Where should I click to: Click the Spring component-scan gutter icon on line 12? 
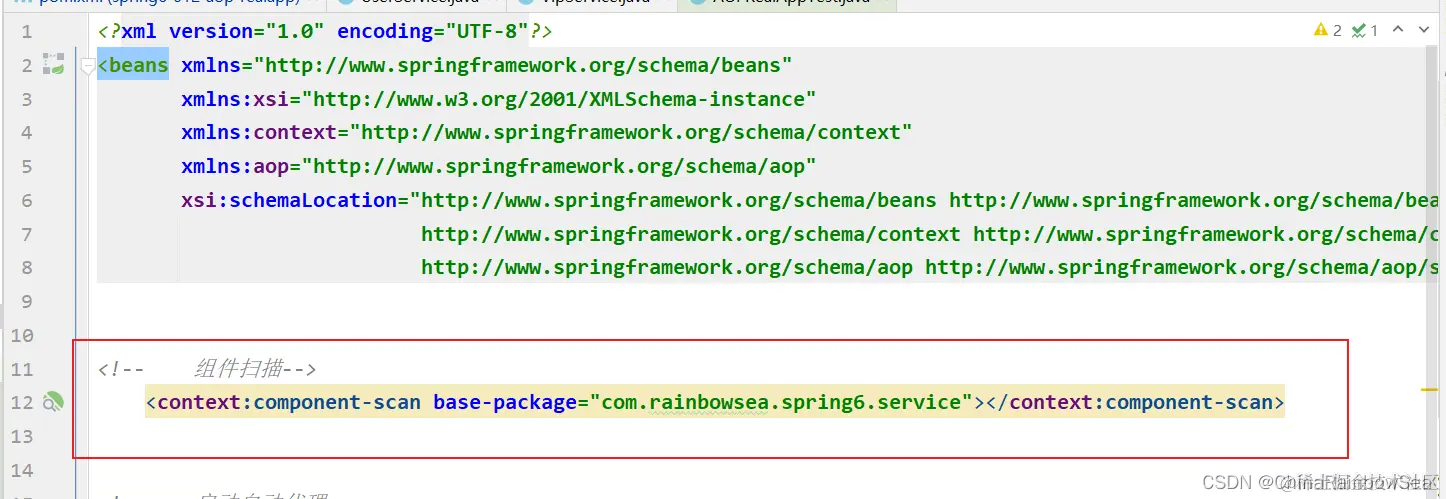click(x=54, y=403)
